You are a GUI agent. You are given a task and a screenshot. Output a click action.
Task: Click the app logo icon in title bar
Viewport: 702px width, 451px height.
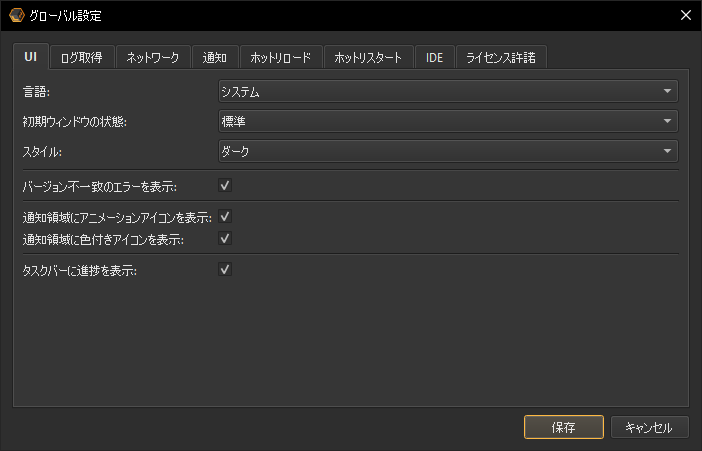tap(17, 15)
